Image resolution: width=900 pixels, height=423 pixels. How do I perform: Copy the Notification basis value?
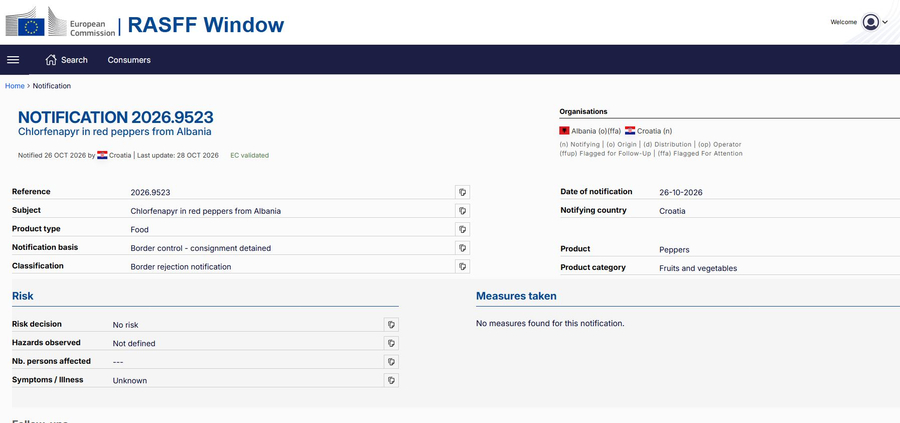[463, 248]
